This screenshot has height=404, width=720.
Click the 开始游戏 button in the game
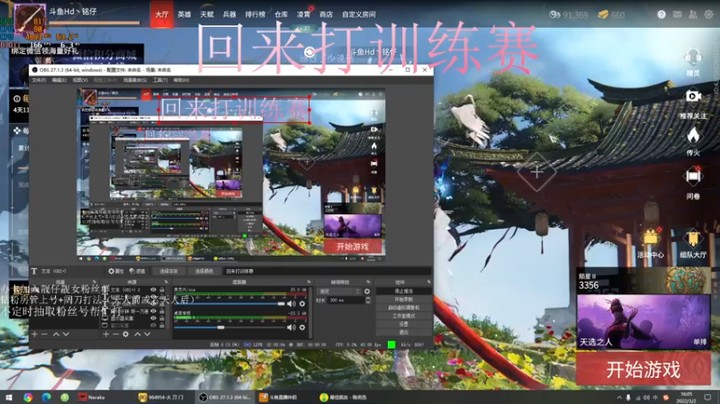pyautogui.click(x=643, y=369)
